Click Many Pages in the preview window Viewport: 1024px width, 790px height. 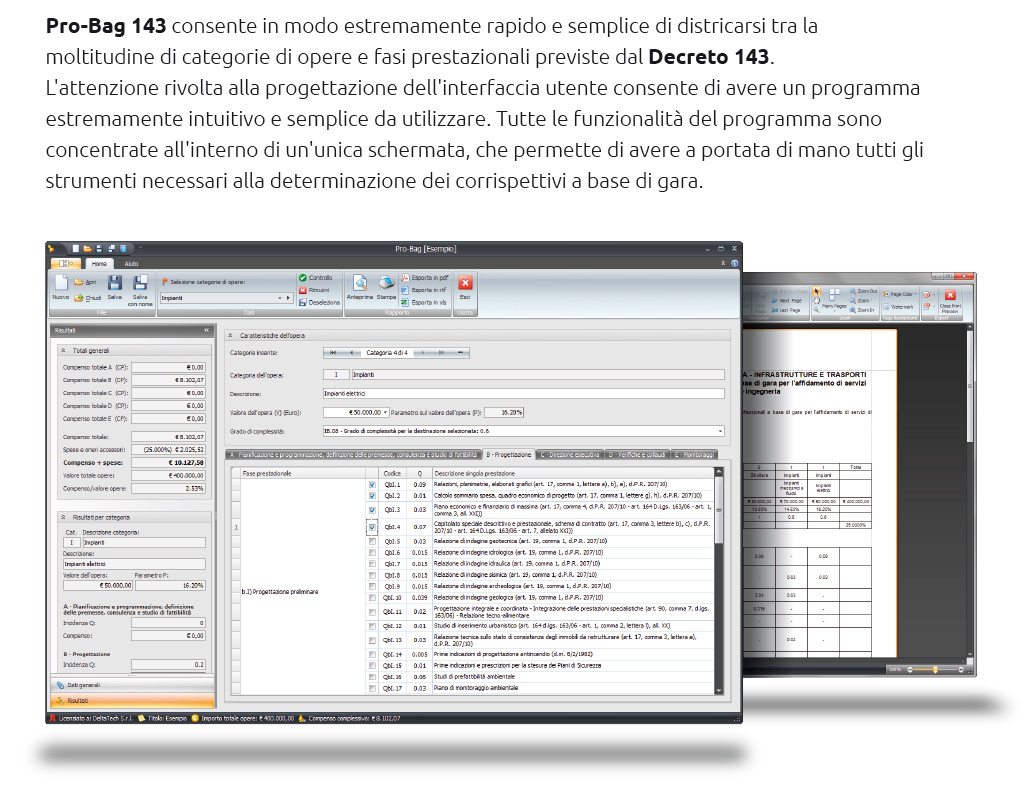click(833, 298)
